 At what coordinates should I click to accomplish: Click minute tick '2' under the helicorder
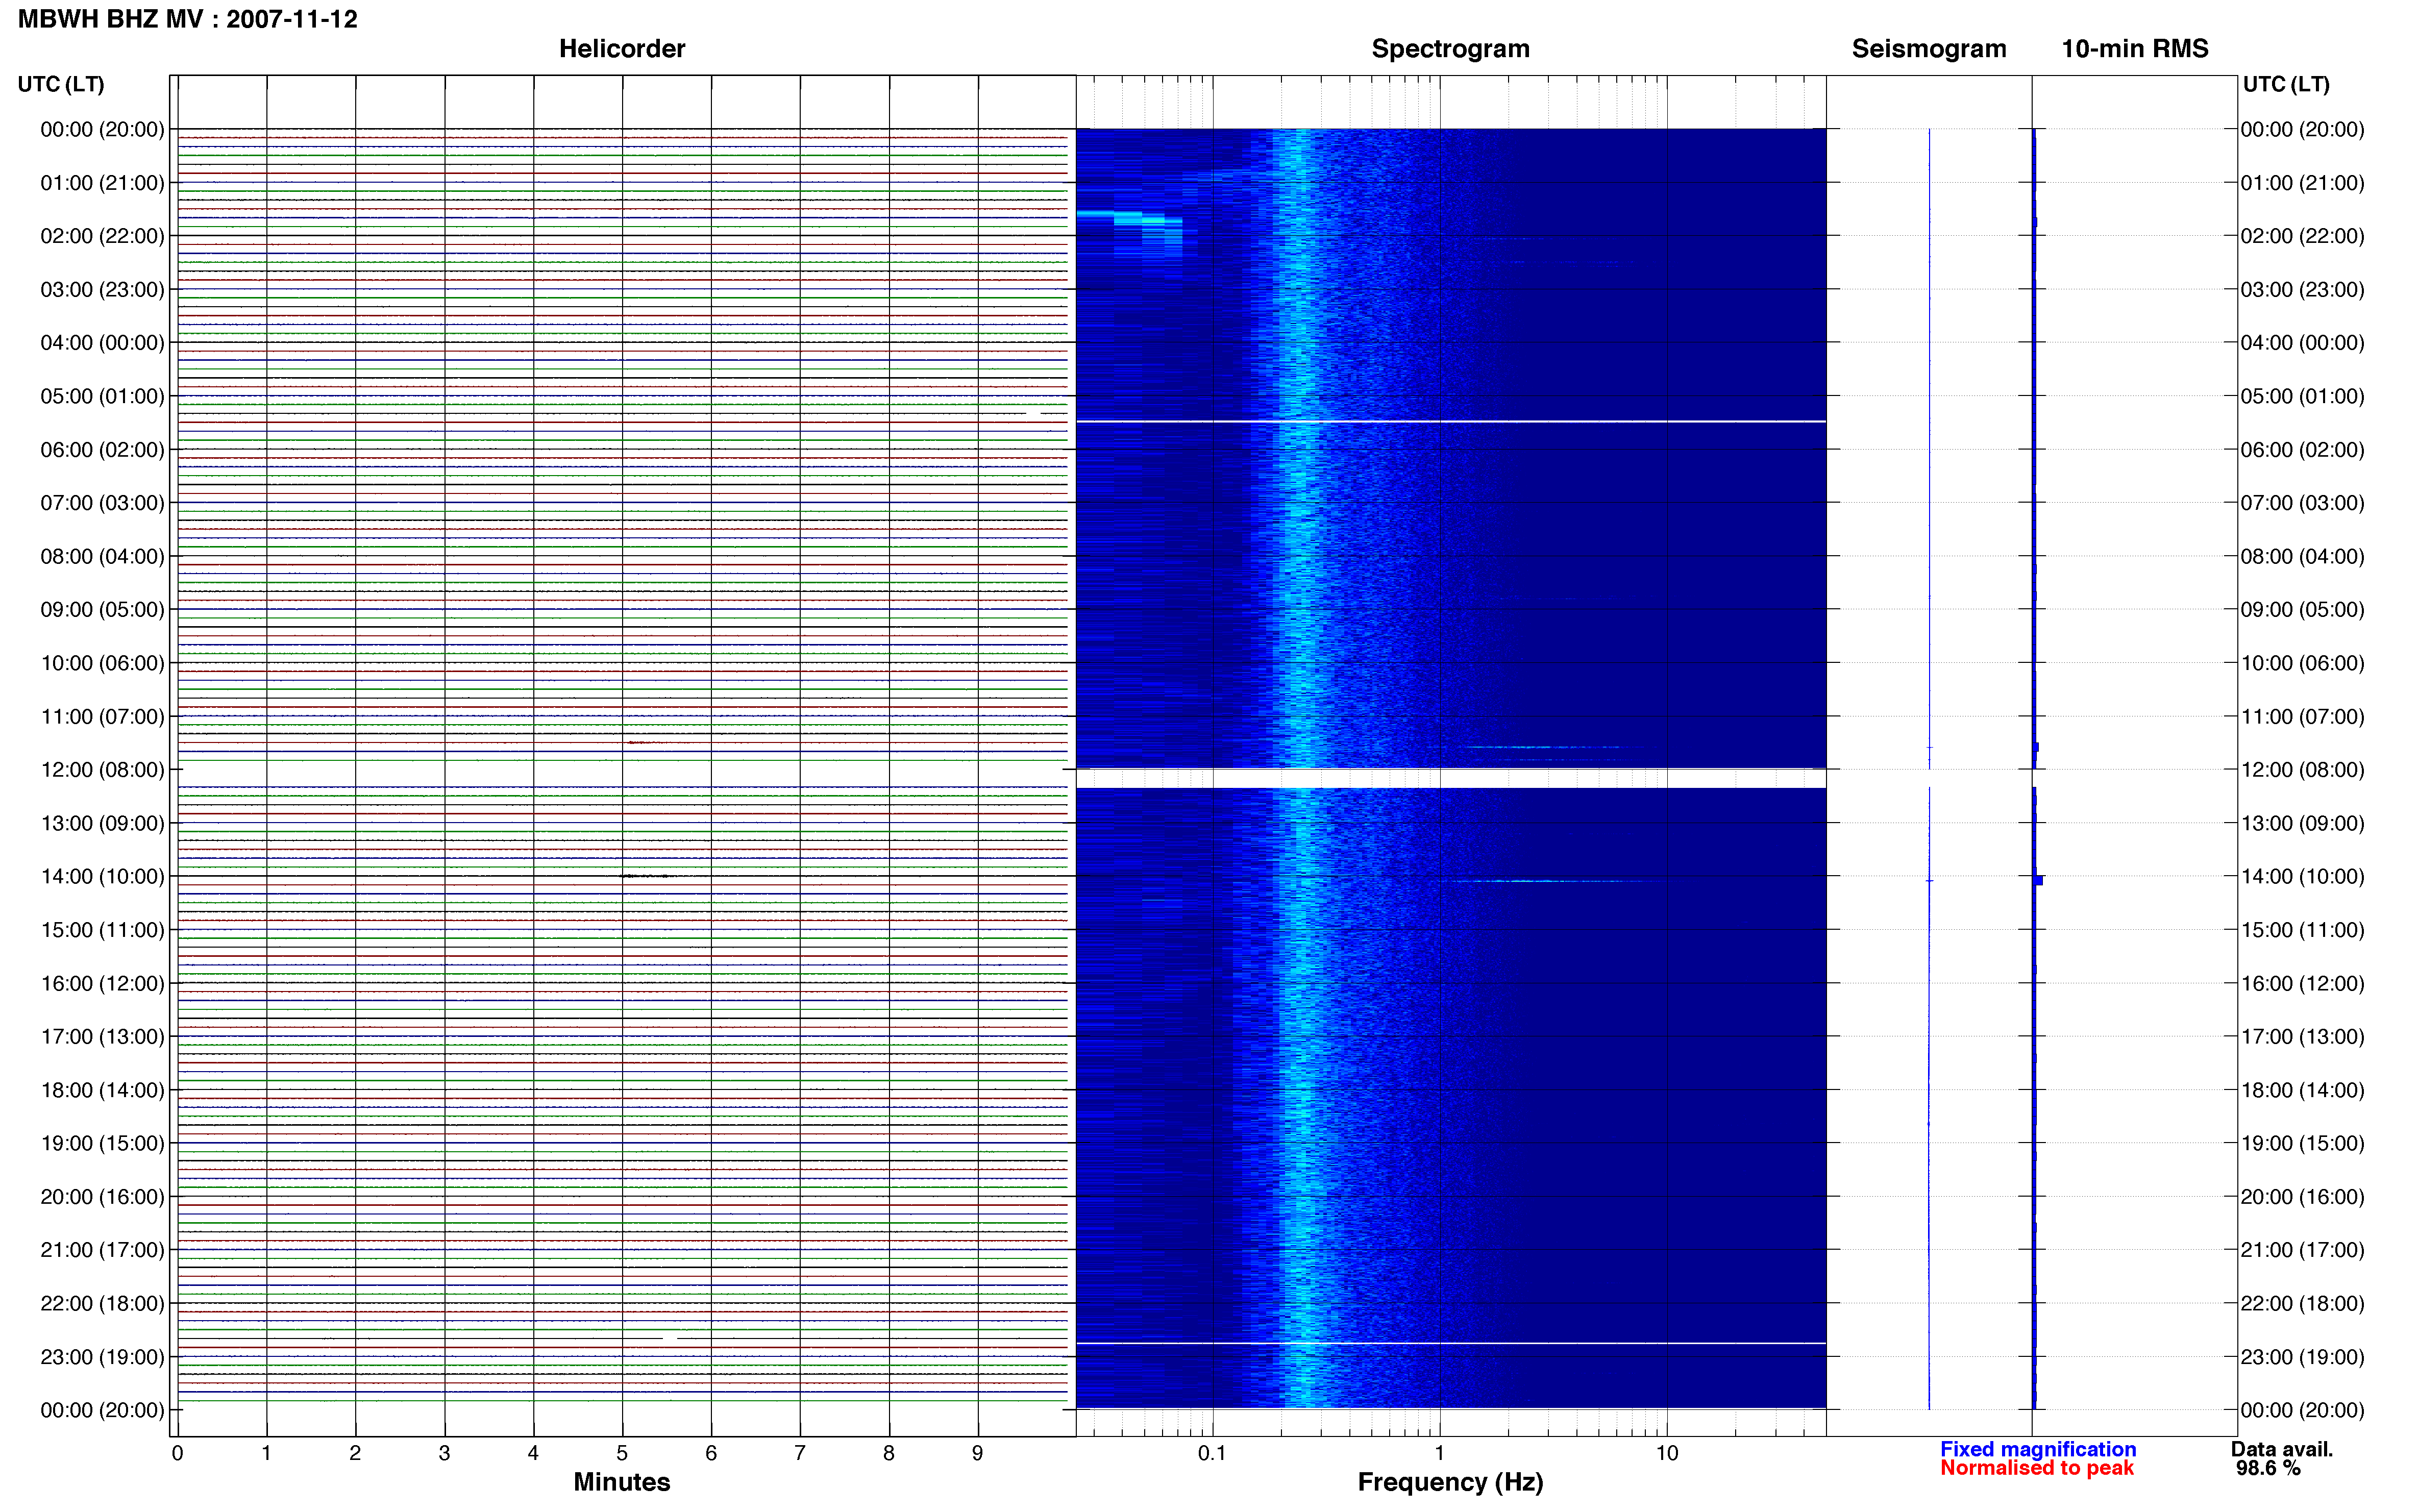pyautogui.click(x=355, y=1453)
